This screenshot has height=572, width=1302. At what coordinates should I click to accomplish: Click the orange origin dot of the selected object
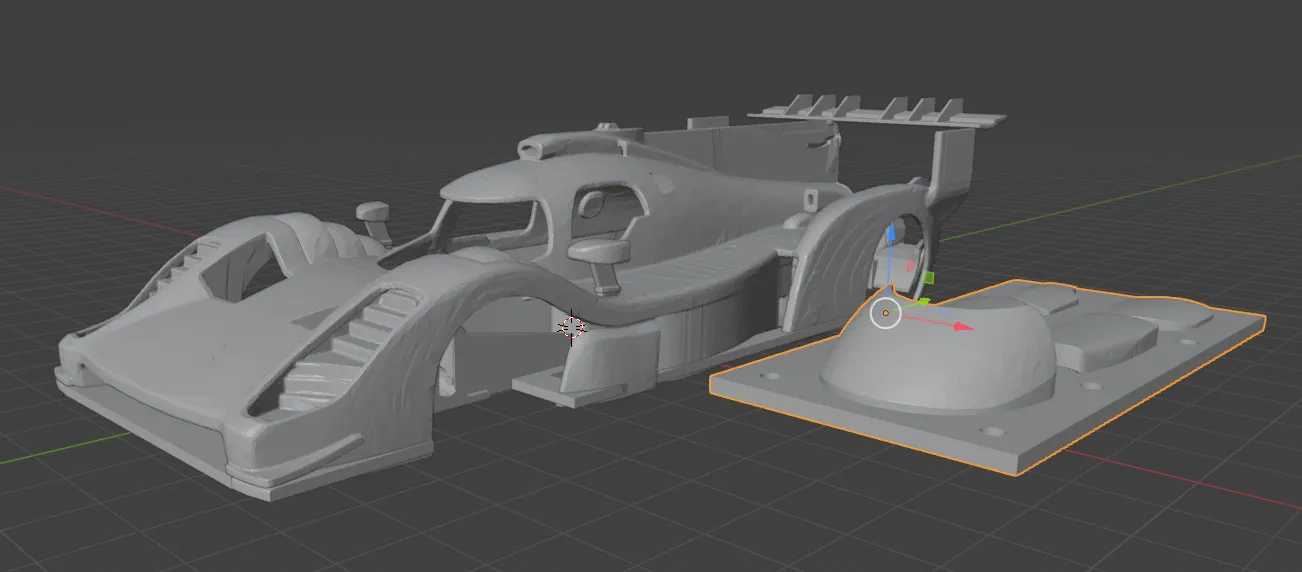point(886,313)
